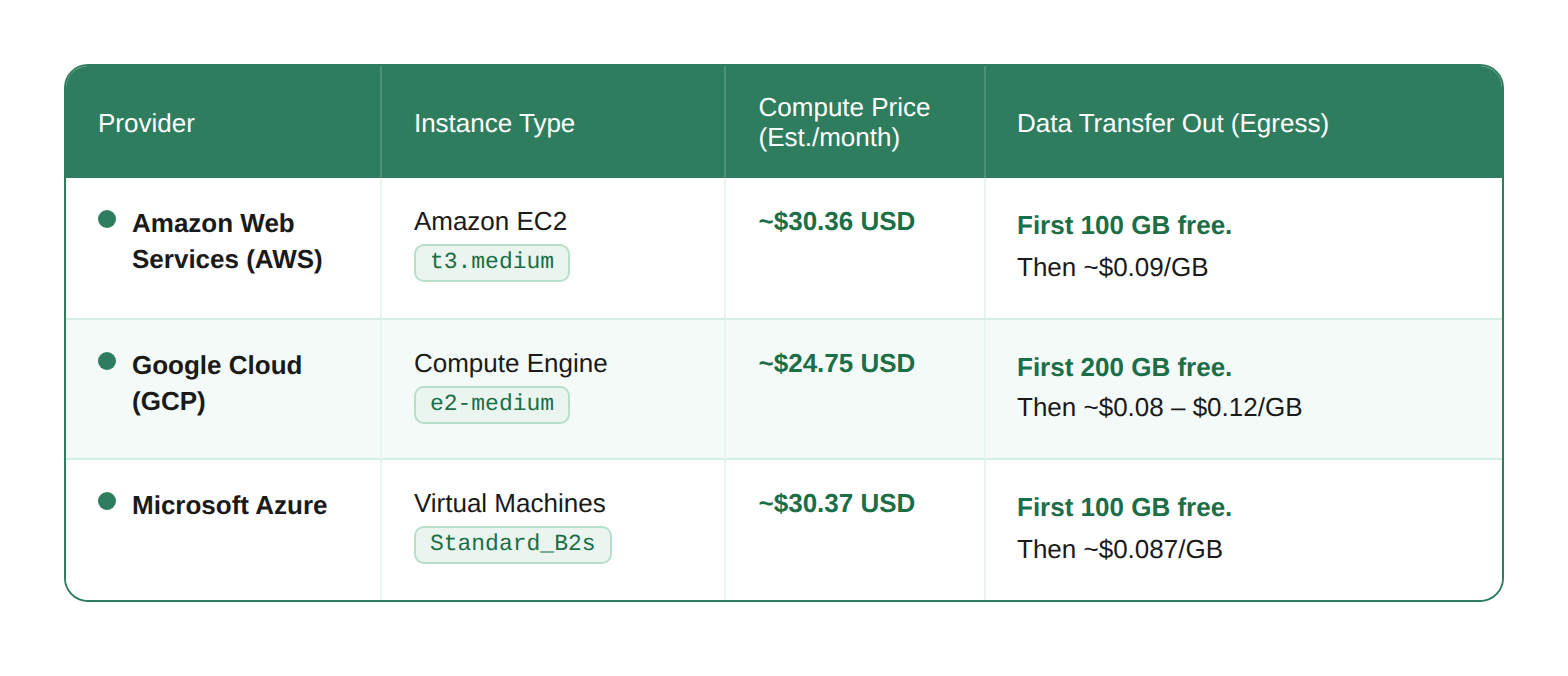This screenshot has height=676, width=1568.
Task: Click the Amazon EC2 label
Action: coord(491,221)
